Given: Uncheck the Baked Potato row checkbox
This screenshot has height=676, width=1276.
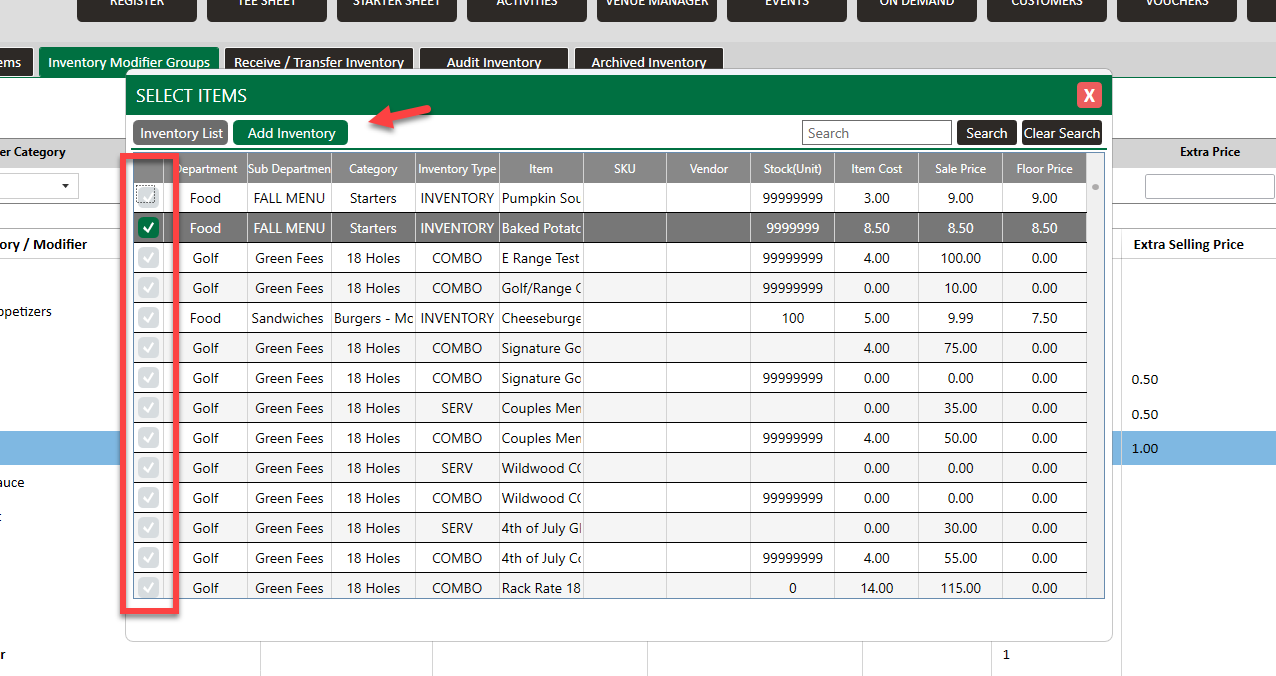Looking at the screenshot, I should click(x=148, y=228).
